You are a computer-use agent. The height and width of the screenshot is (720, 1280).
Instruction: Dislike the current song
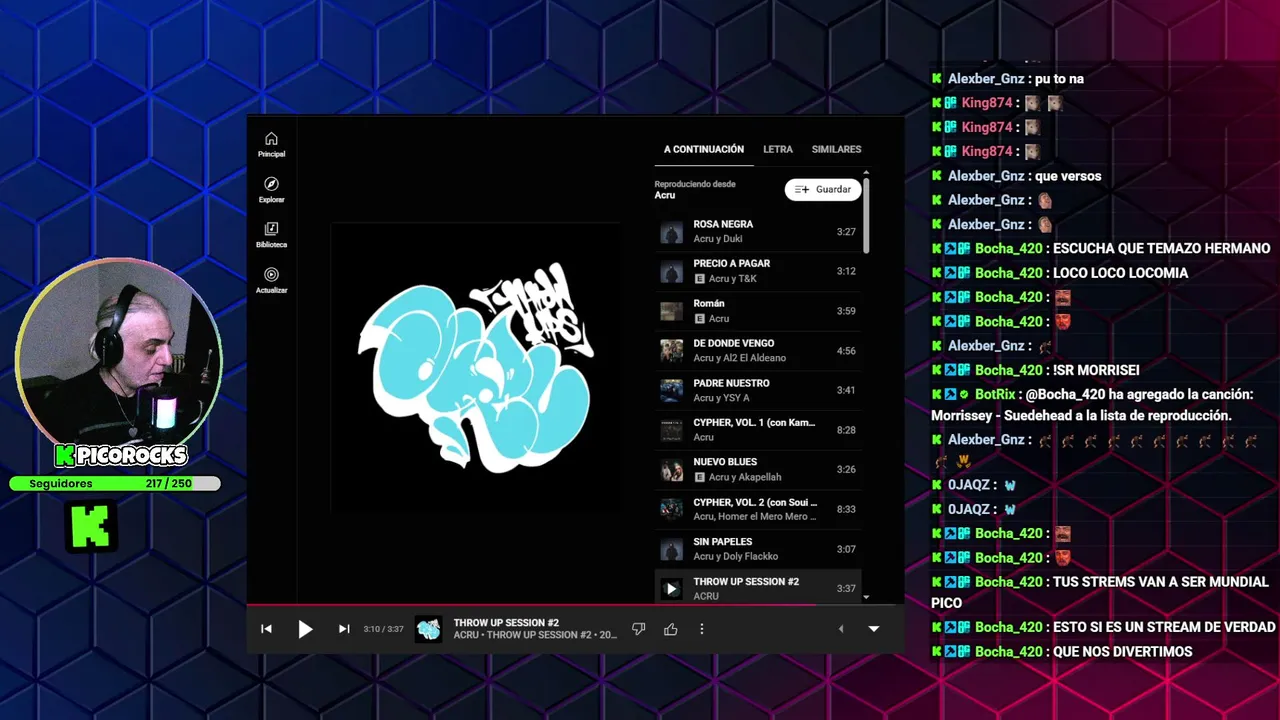pos(638,629)
